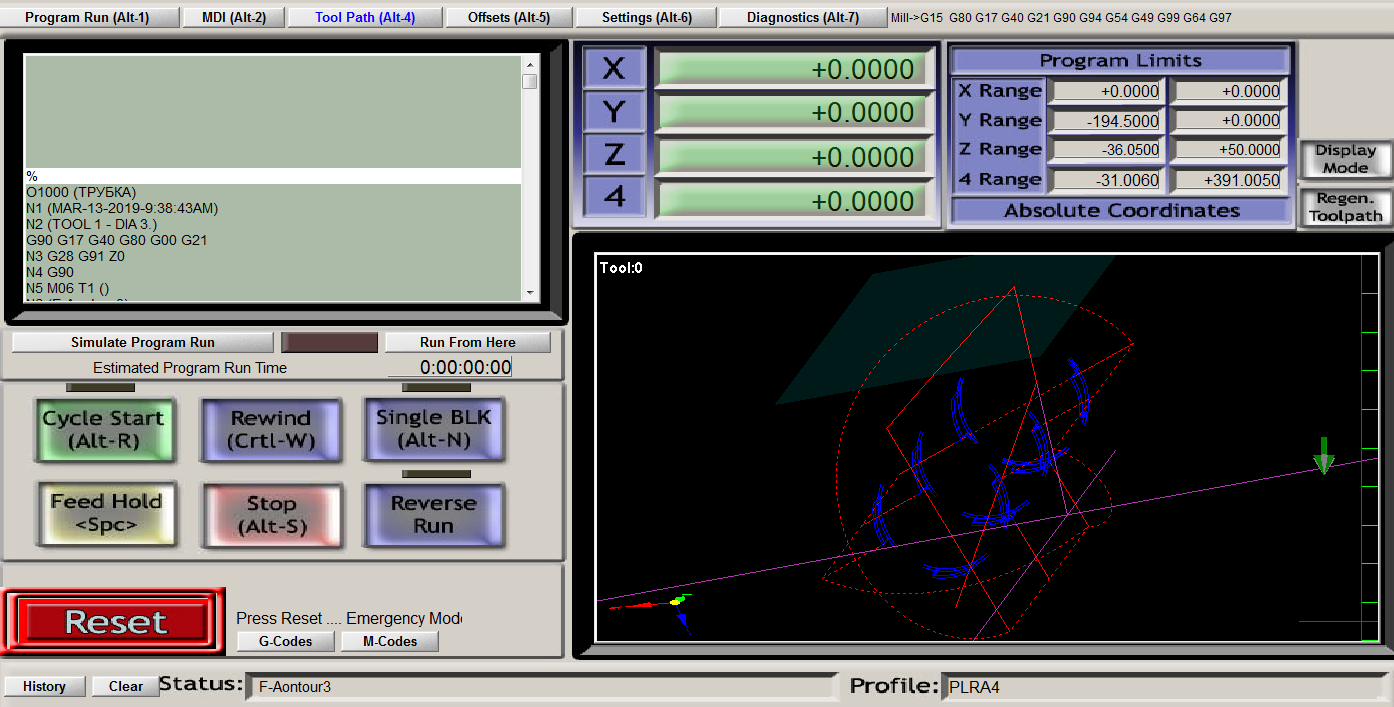This screenshot has width=1394, height=707.
Task: Regenerate the toolpath display
Action: click(x=1345, y=207)
